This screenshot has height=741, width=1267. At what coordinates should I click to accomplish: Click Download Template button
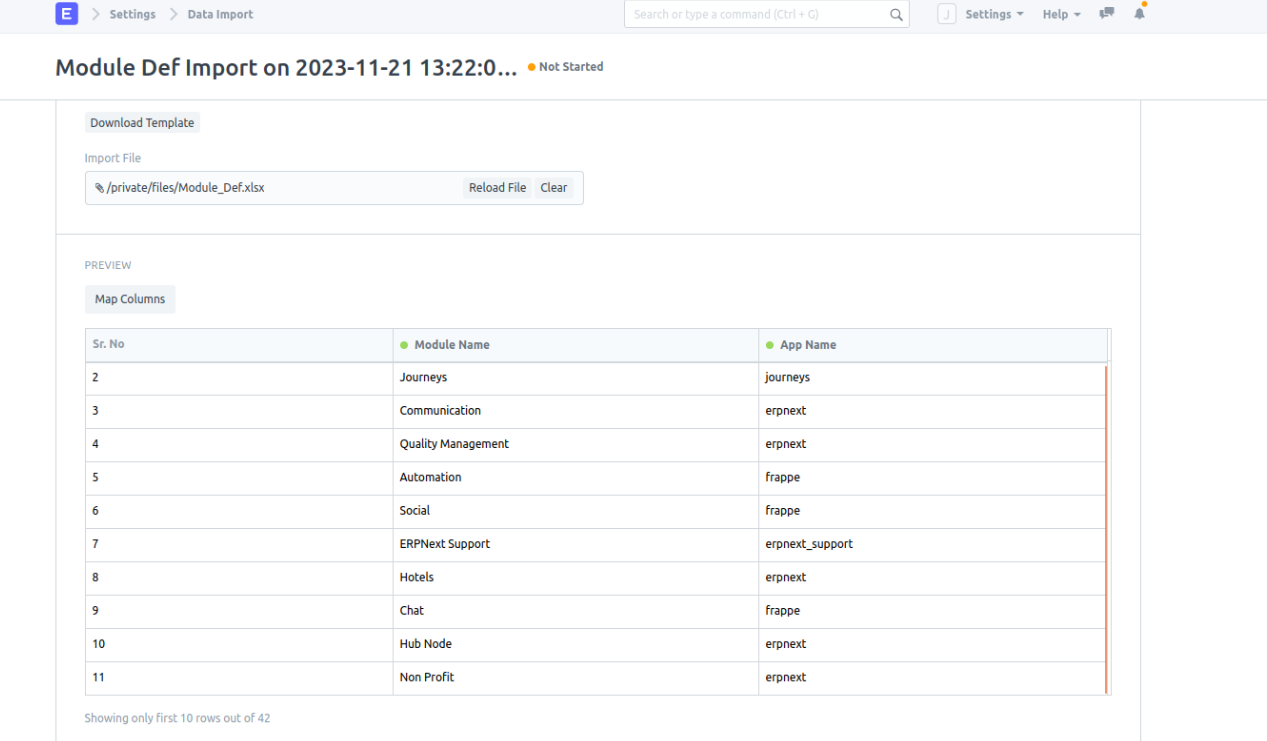point(142,123)
